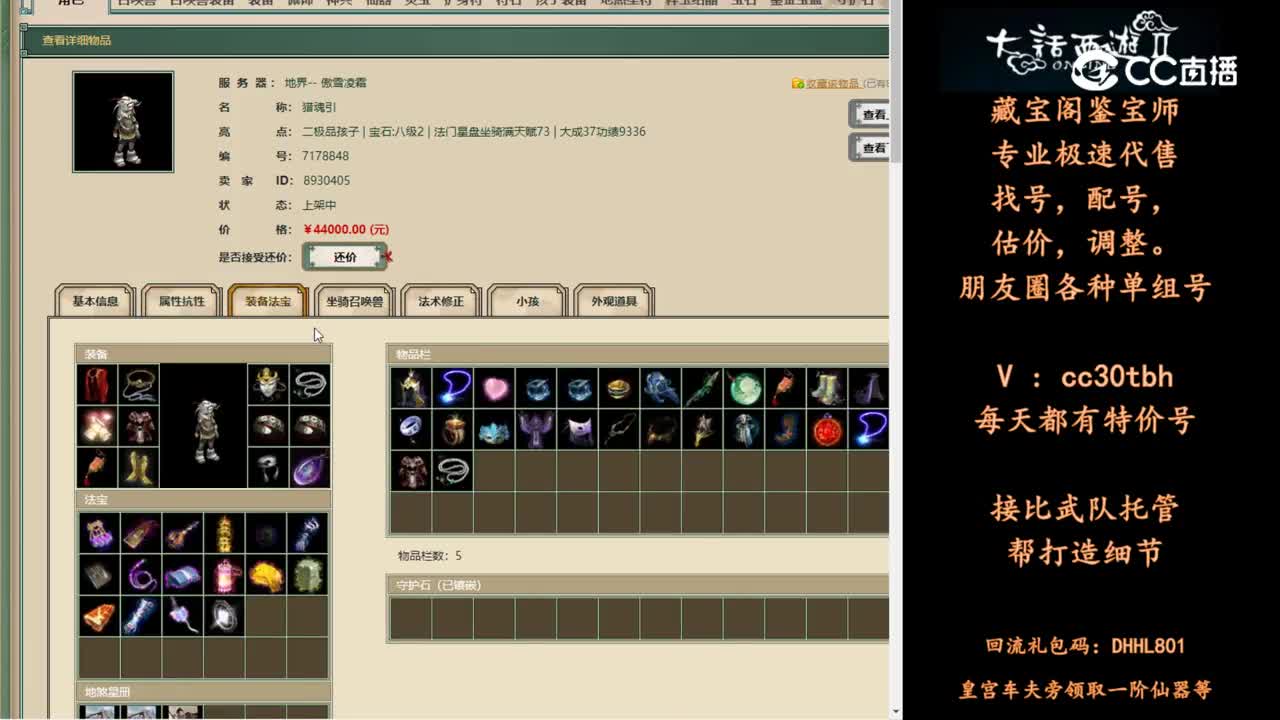Select the glowing gloves equipment icon
The image size is (1280, 720).
97,426
